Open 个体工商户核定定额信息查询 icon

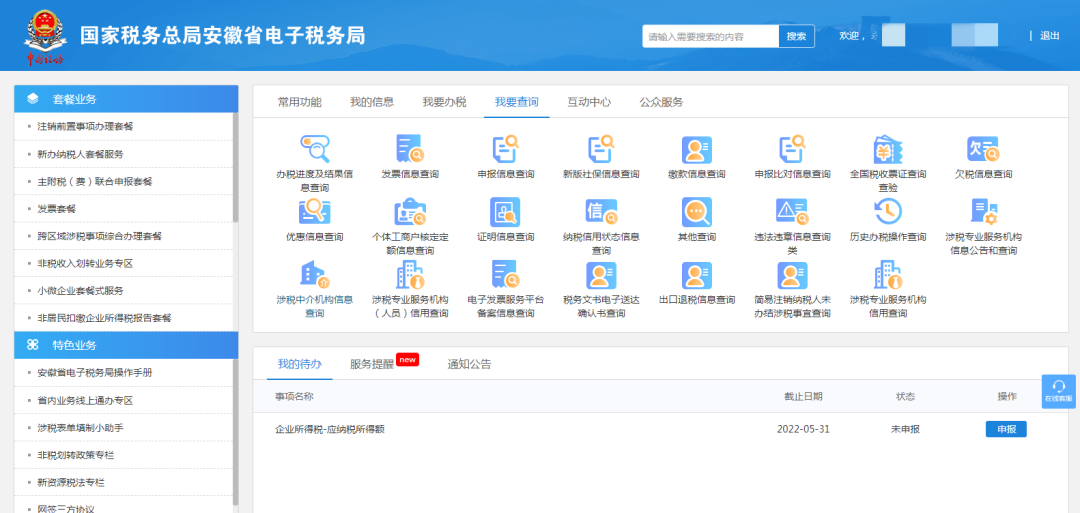(x=410, y=212)
